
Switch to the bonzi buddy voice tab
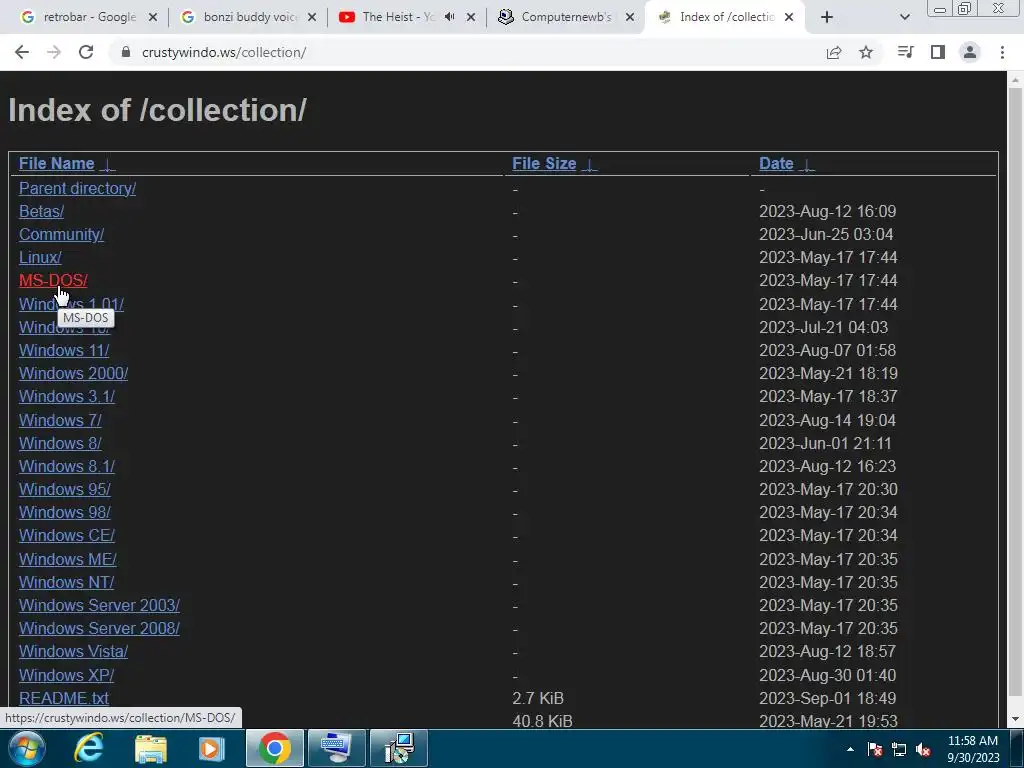pyautogui.click(x=249, y=17)
